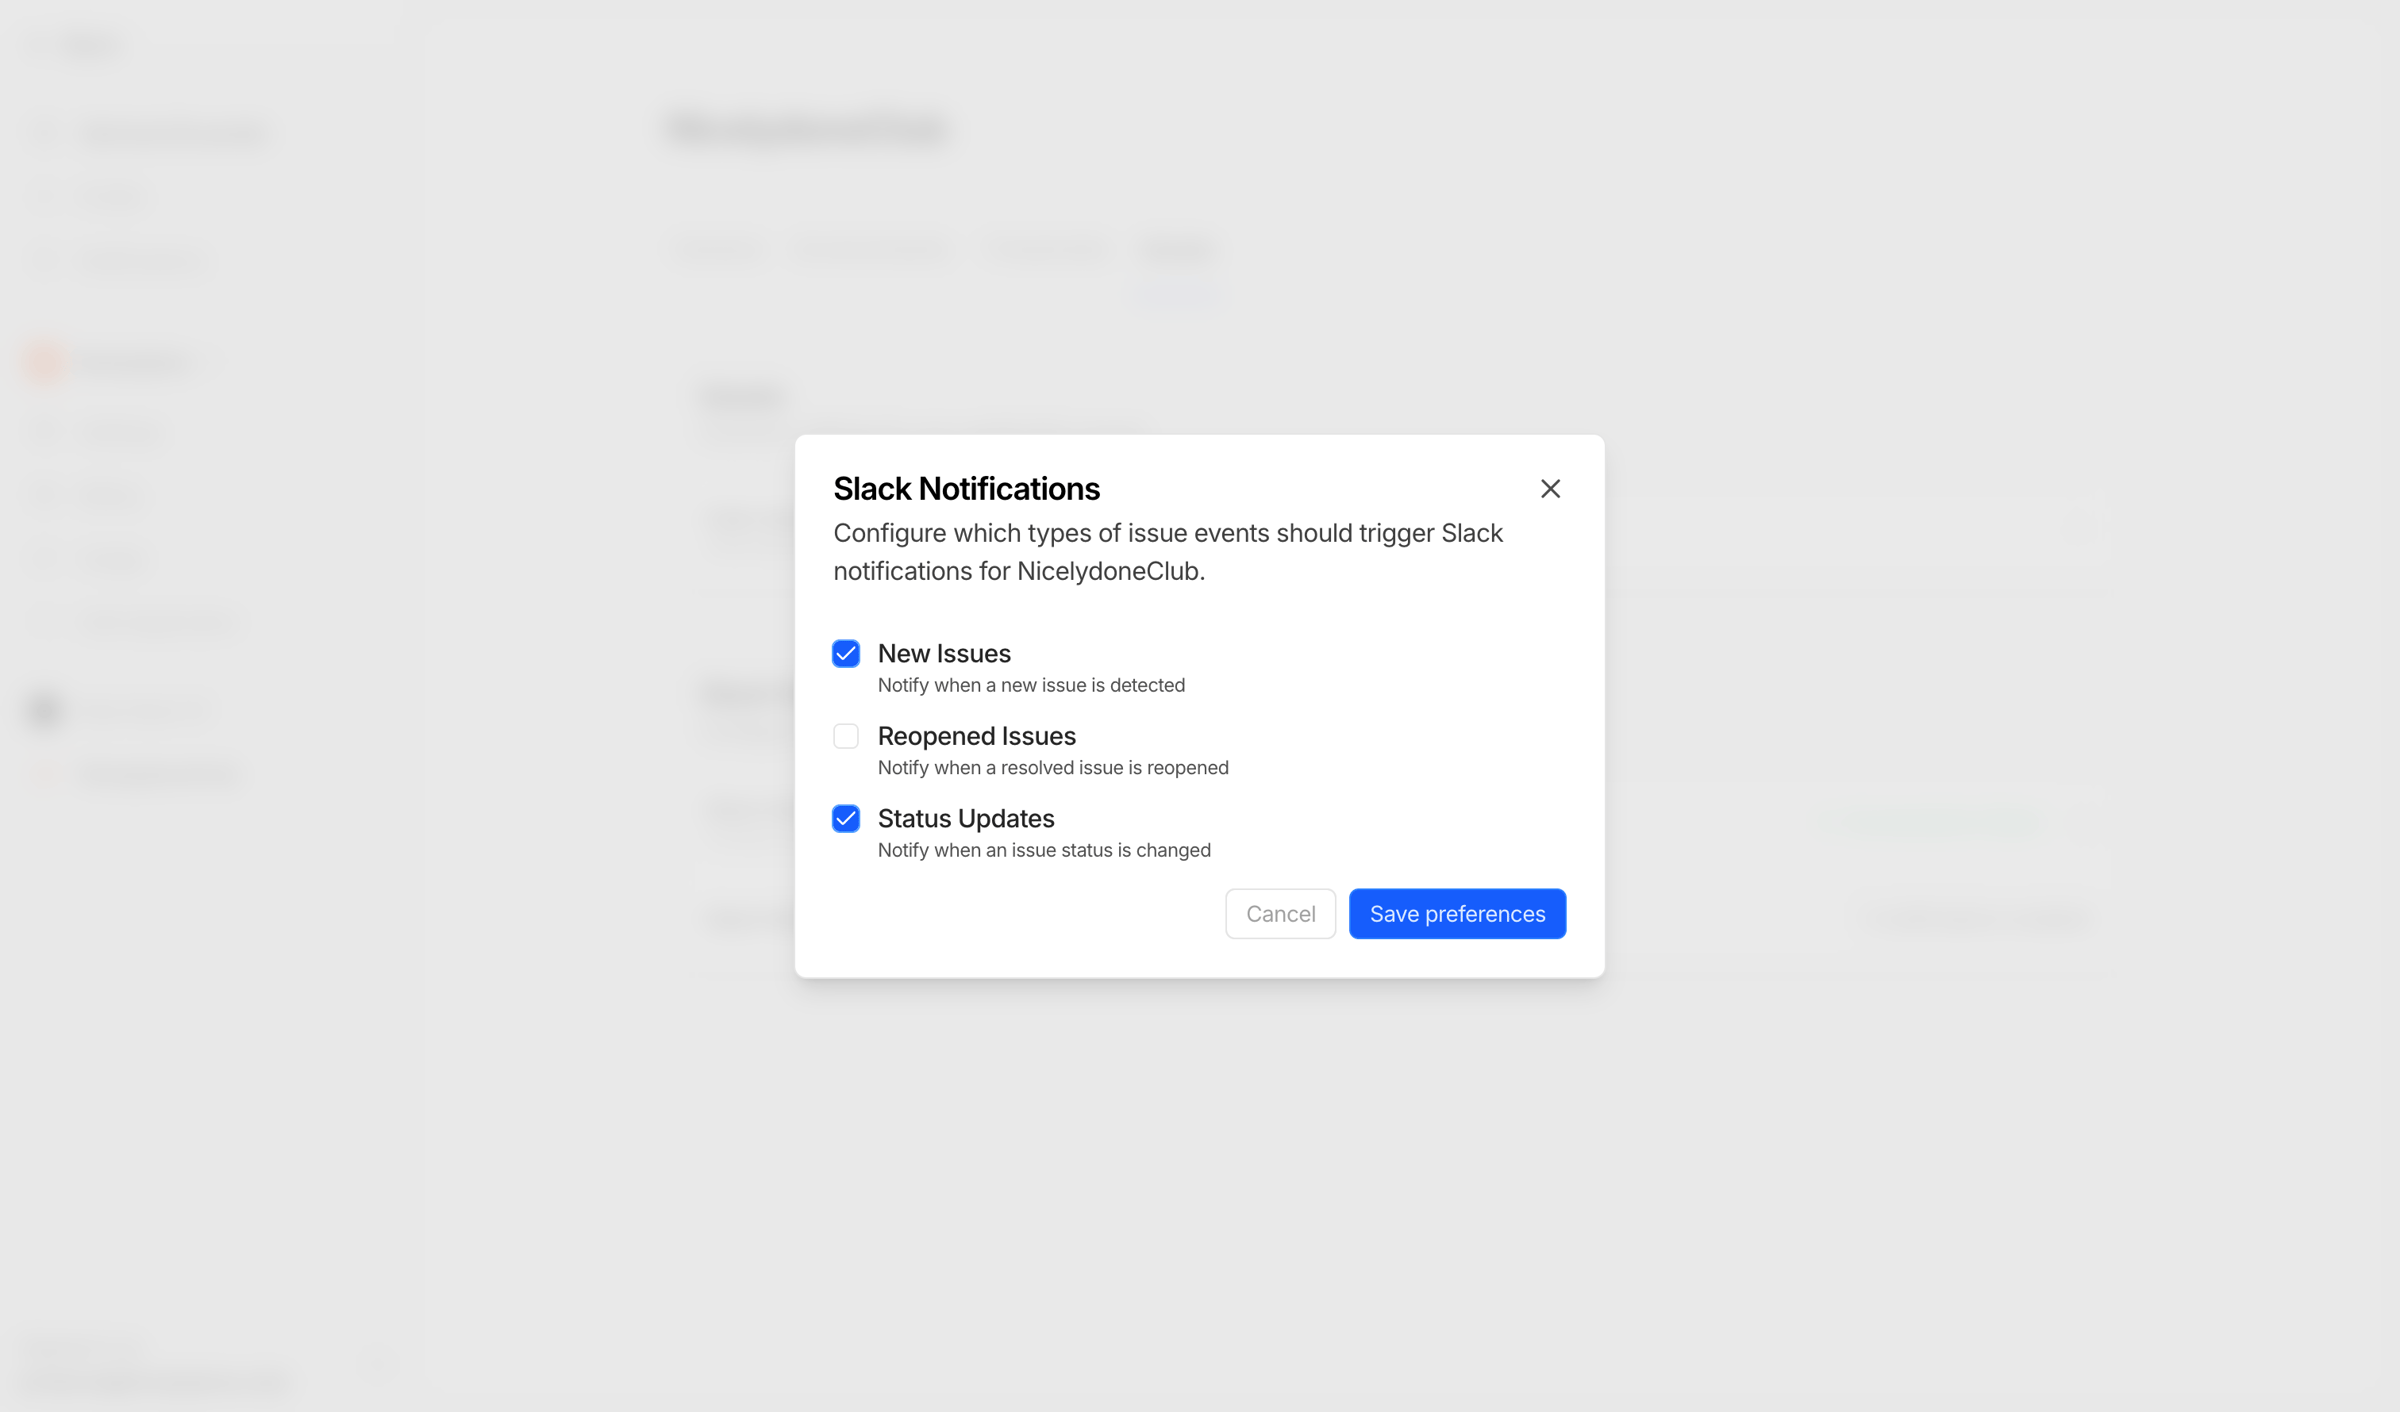Click the blurred dark avatar icon in sidebar
This screenshot has height=1412, width=2400.
pos(45,710)
